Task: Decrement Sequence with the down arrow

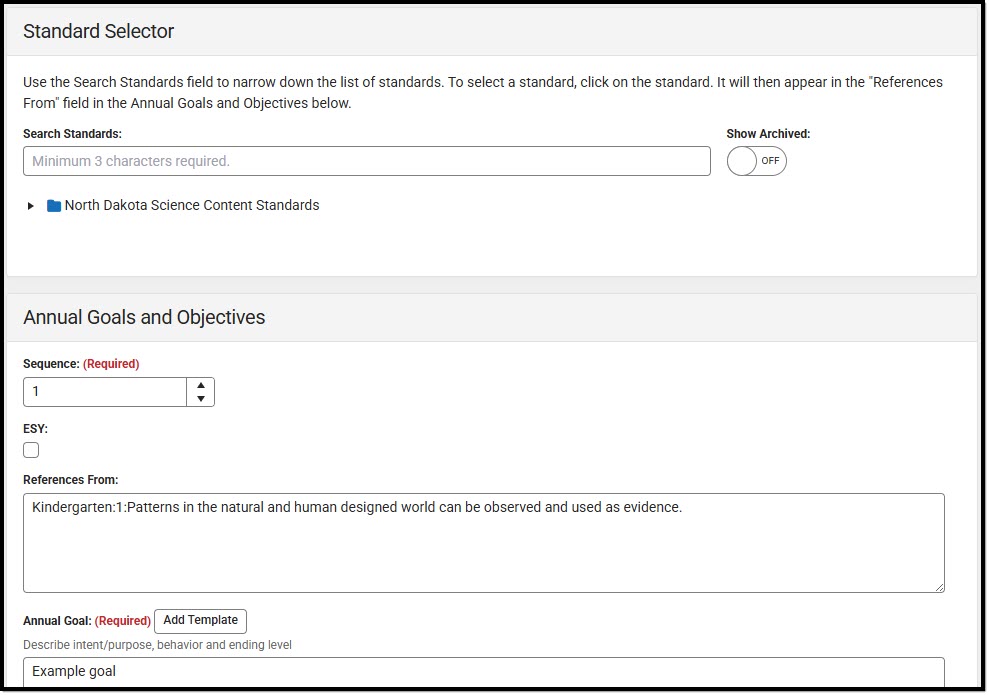Action: (x=200, y=398)
